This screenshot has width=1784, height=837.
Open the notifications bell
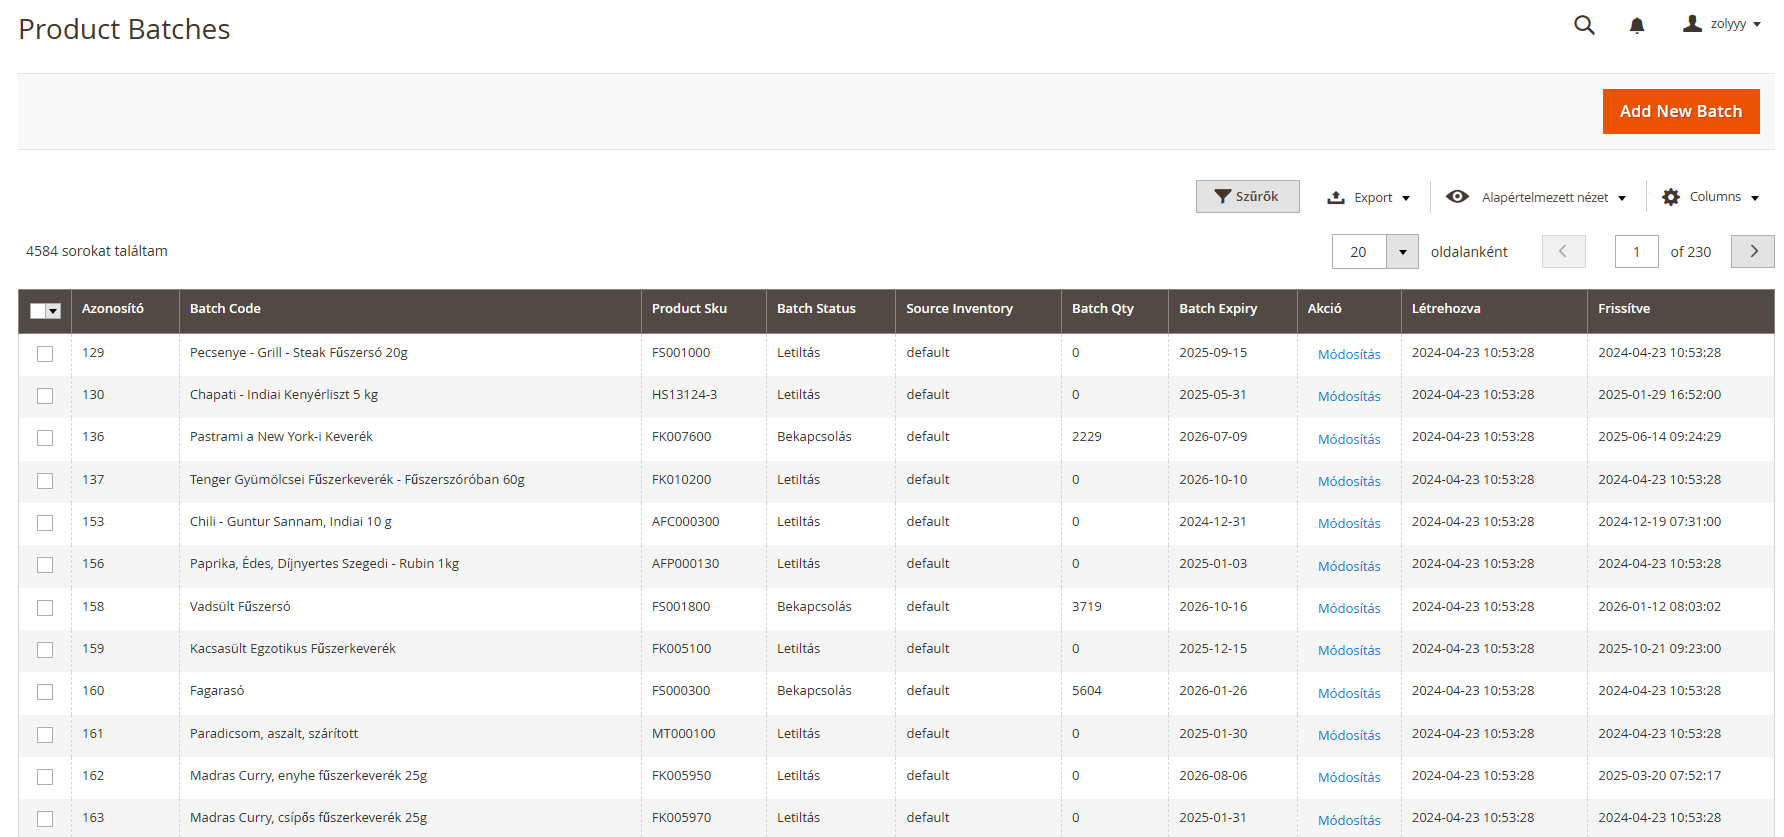(1637, 25)
